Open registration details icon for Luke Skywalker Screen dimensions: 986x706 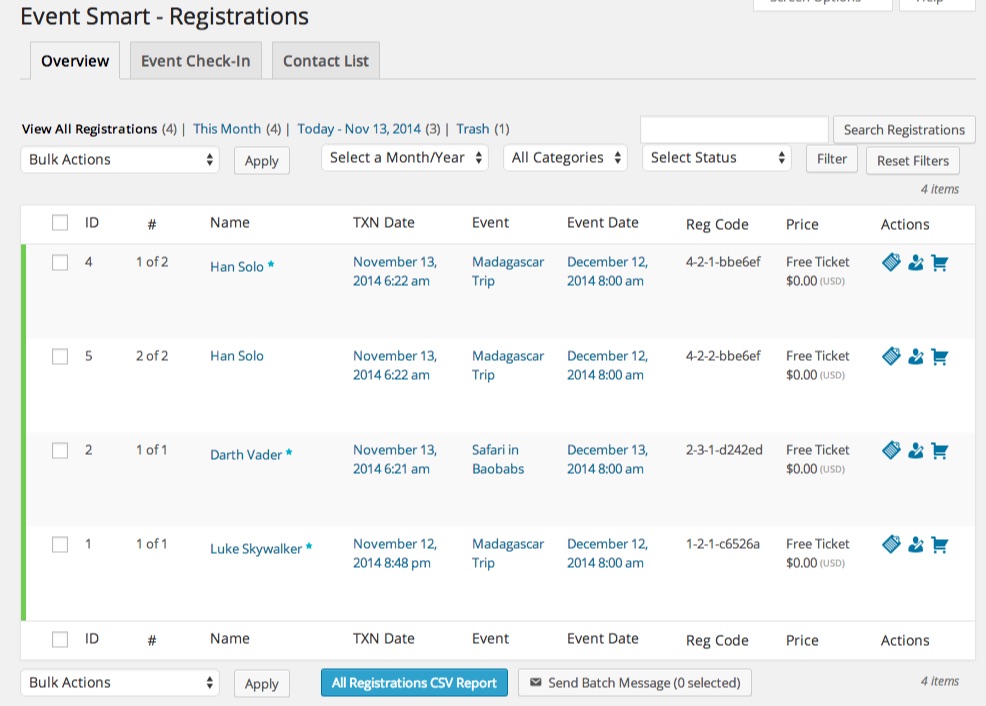(x=891, y=544)
